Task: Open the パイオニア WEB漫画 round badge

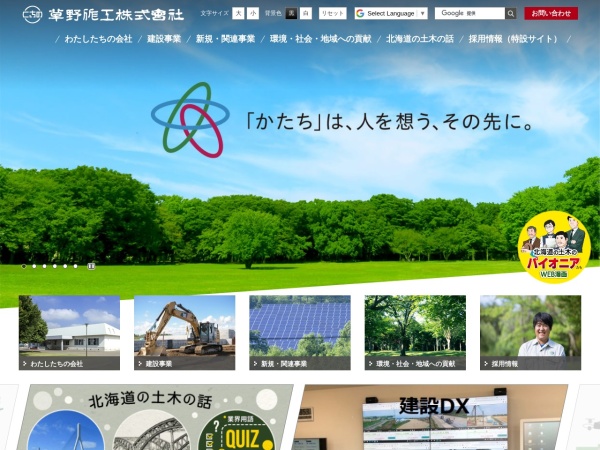Action: coord(554,248)
